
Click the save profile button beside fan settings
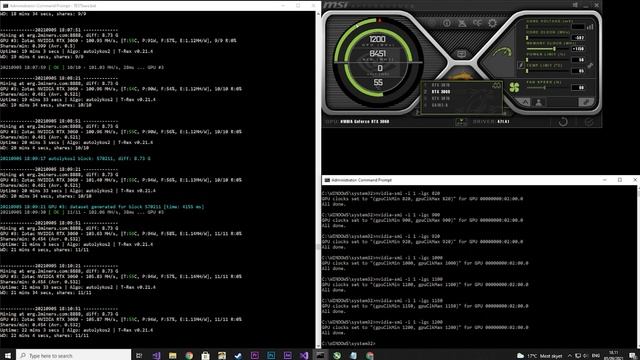(x=586, y=102)
